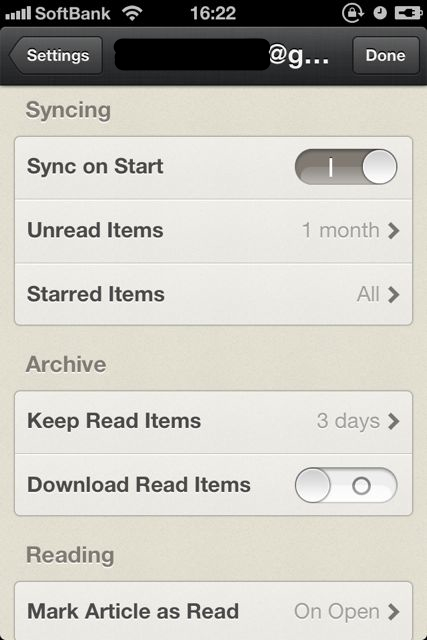Select the Unread Items row label
This screenshot has height=640, width=427.
[95, 230]
